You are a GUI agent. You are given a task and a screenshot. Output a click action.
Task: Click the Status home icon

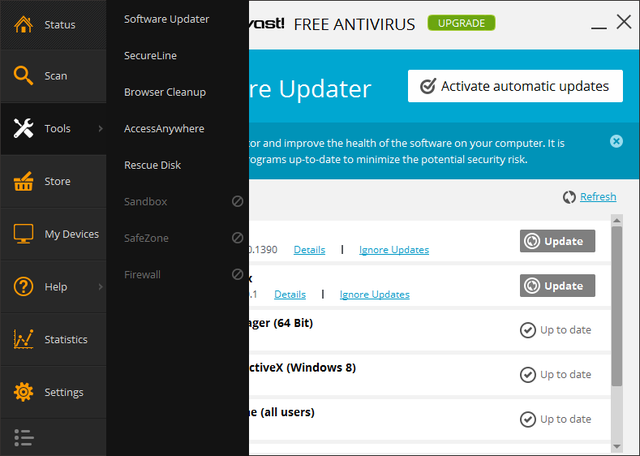pyautogui.click(x=23, y=24)
